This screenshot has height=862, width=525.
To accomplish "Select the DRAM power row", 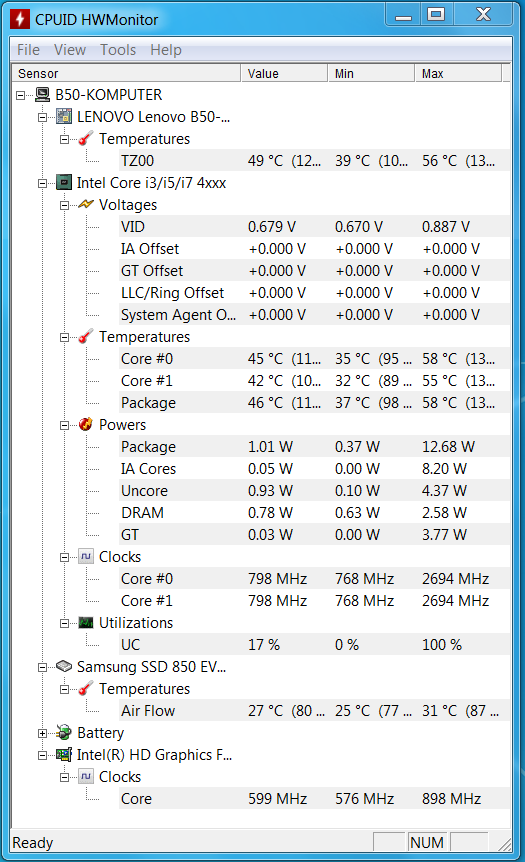I will (x=314, y=512).
